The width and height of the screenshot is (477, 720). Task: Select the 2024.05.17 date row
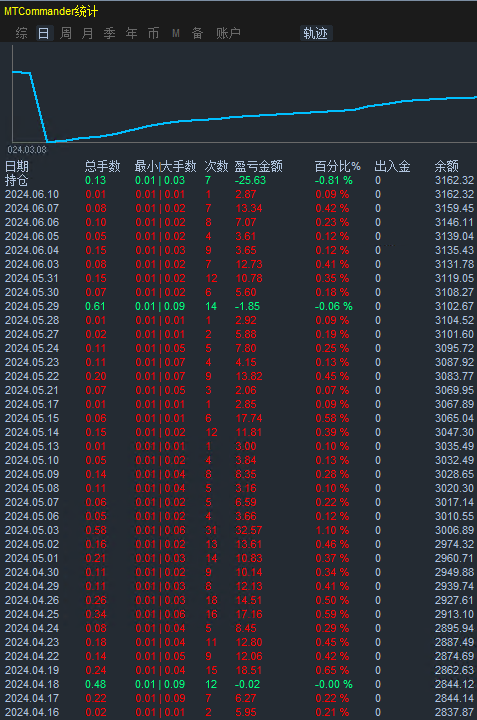[x=238, y=404]
